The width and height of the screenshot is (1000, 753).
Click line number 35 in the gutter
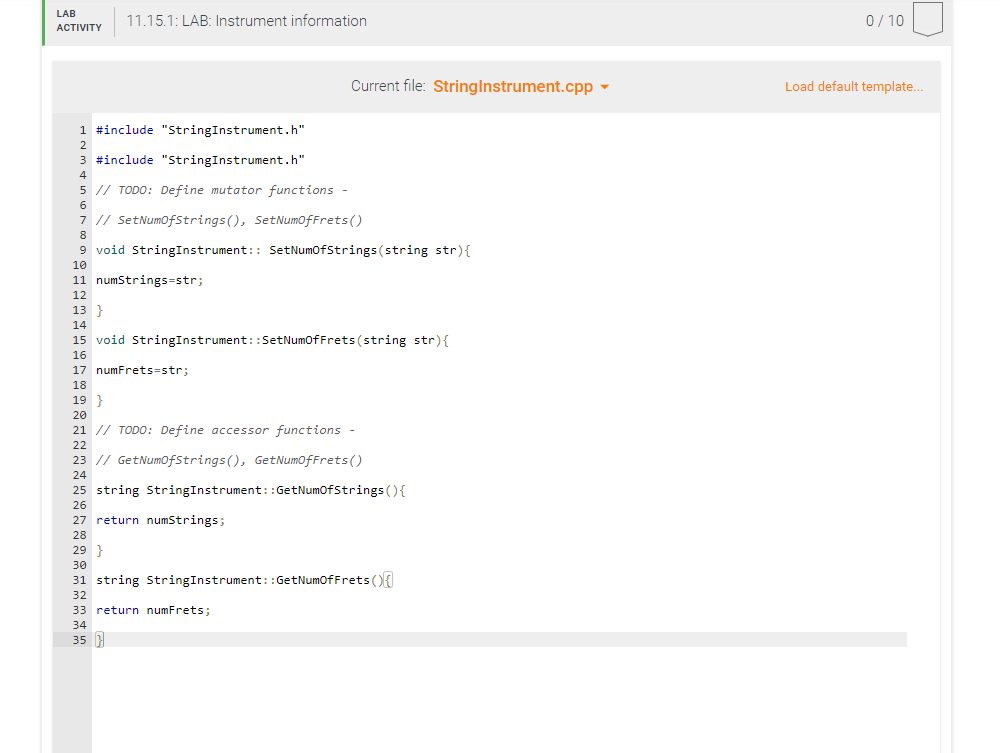pyautogui.click(x=79, y=640)
